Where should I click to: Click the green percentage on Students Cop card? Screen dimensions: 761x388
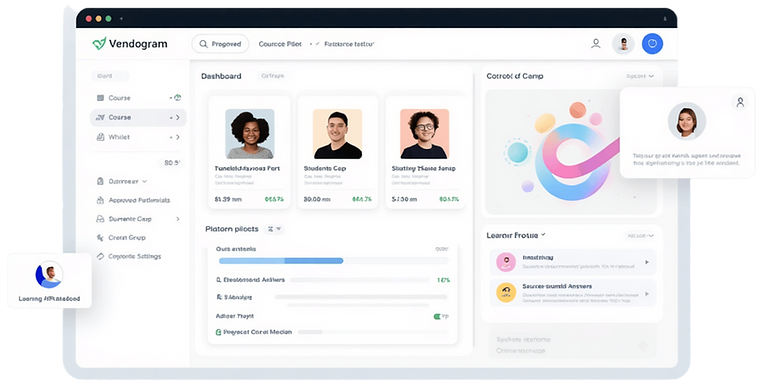(362, 199)
